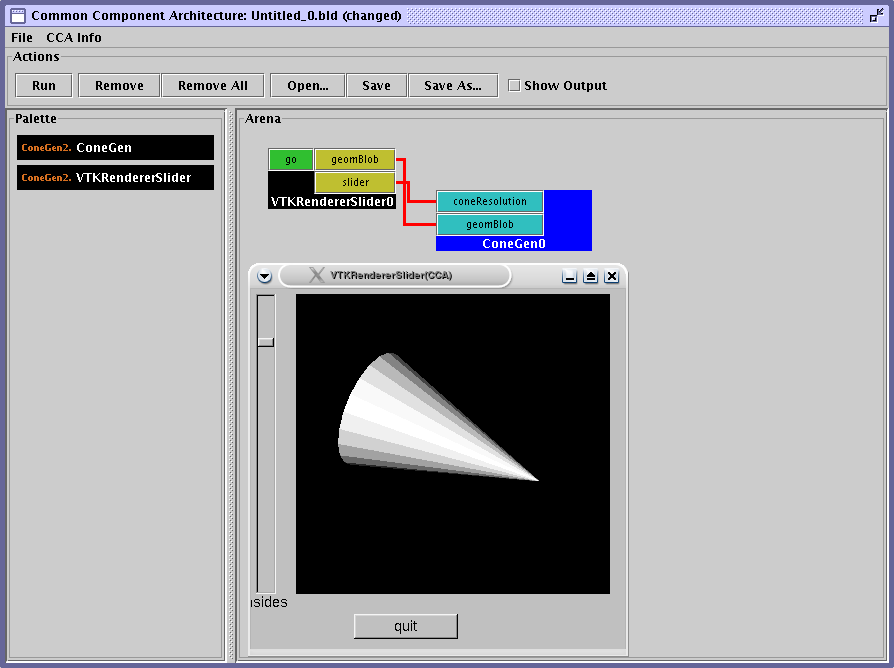The image size is (894, 668).
Task: Open the VTKRendererSlider window menu arrow
Action: tap(264, 276)
